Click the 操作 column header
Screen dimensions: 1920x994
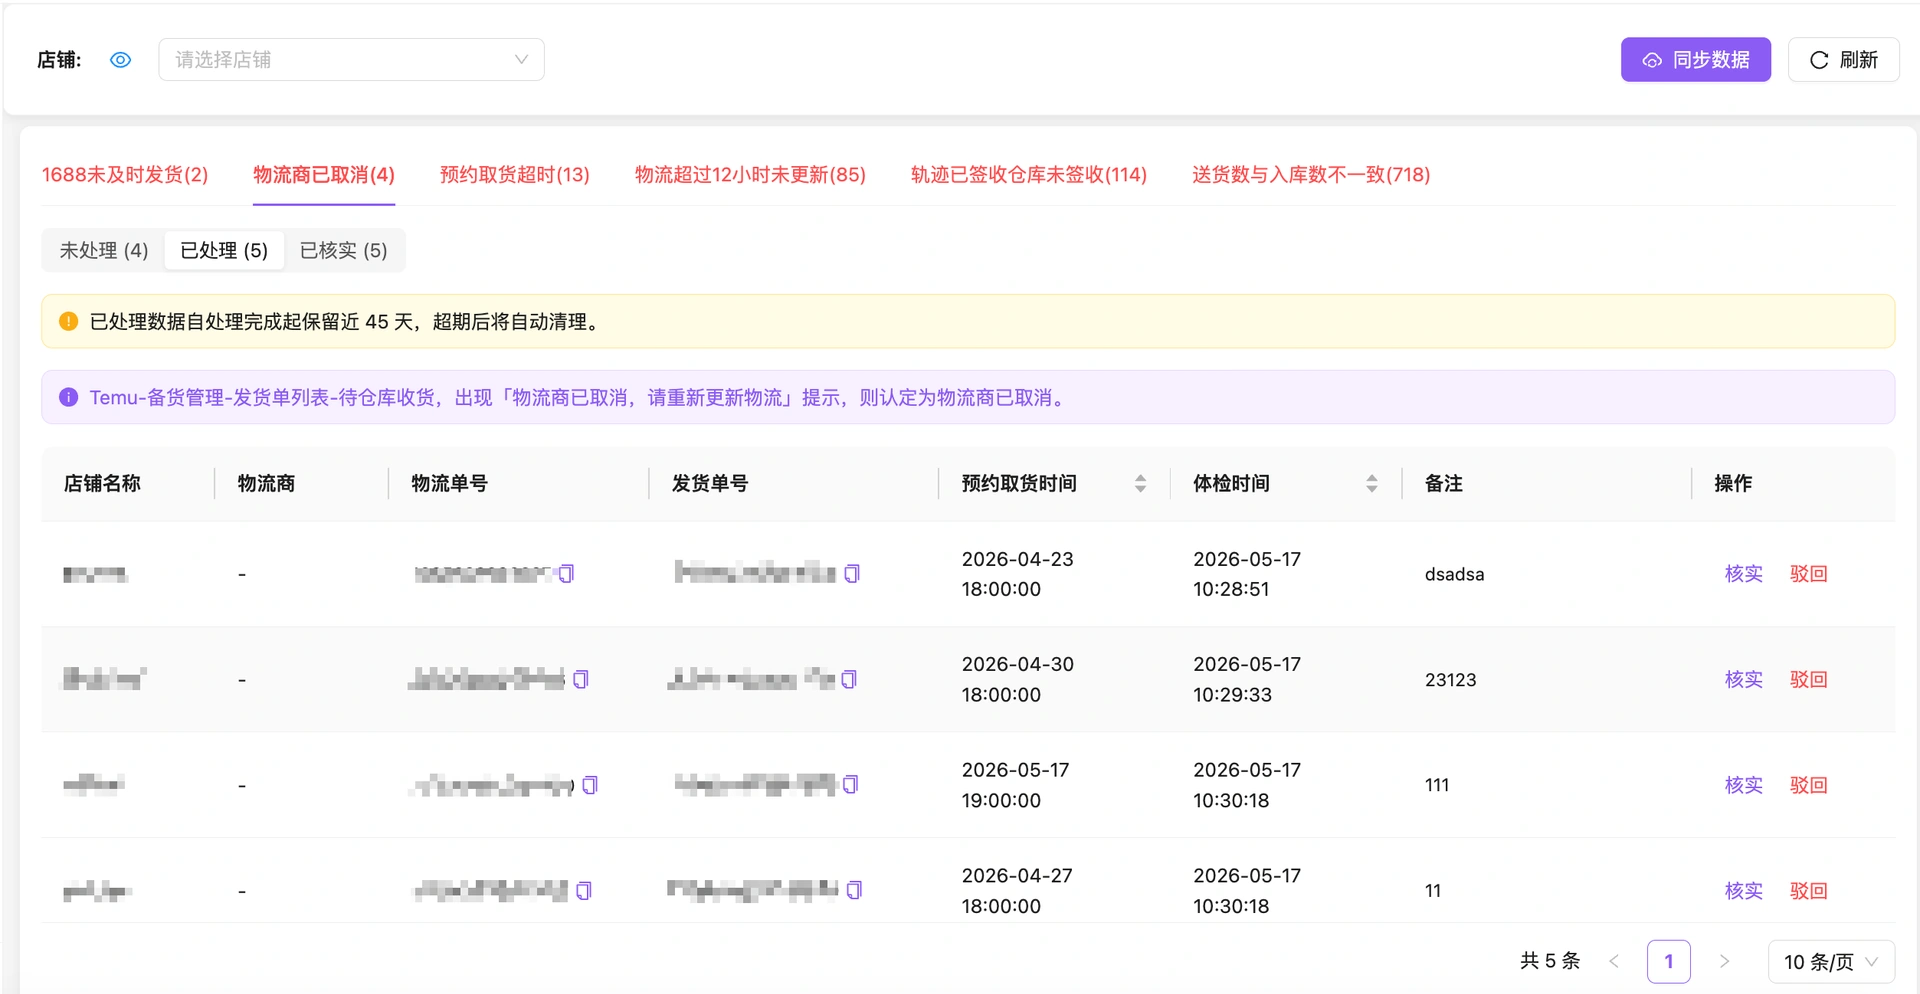click(x=1733, y=484)
